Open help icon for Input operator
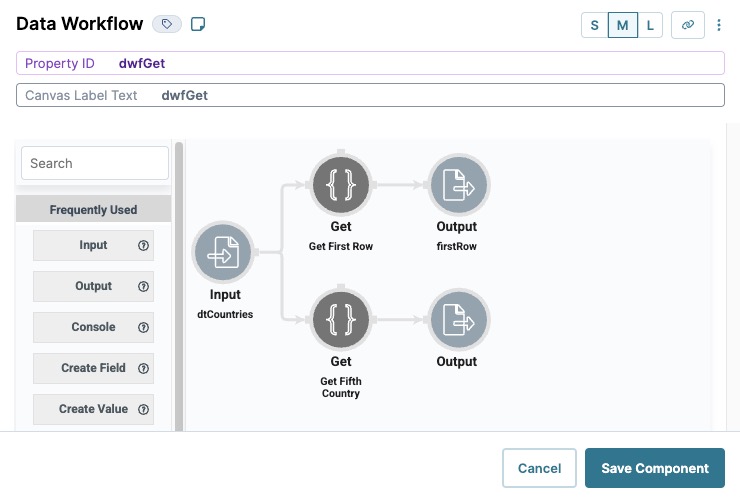Screen dimensions: 740x497 click(x=143, y=245)
